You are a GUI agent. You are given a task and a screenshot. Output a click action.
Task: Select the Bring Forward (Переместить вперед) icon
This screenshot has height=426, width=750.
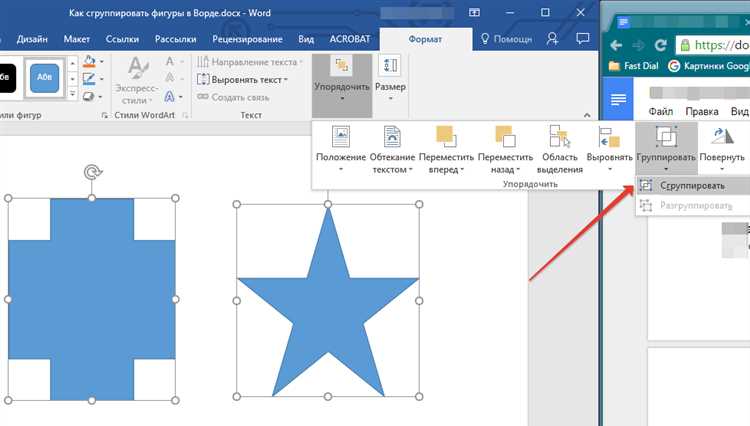(x=446, y=149)
